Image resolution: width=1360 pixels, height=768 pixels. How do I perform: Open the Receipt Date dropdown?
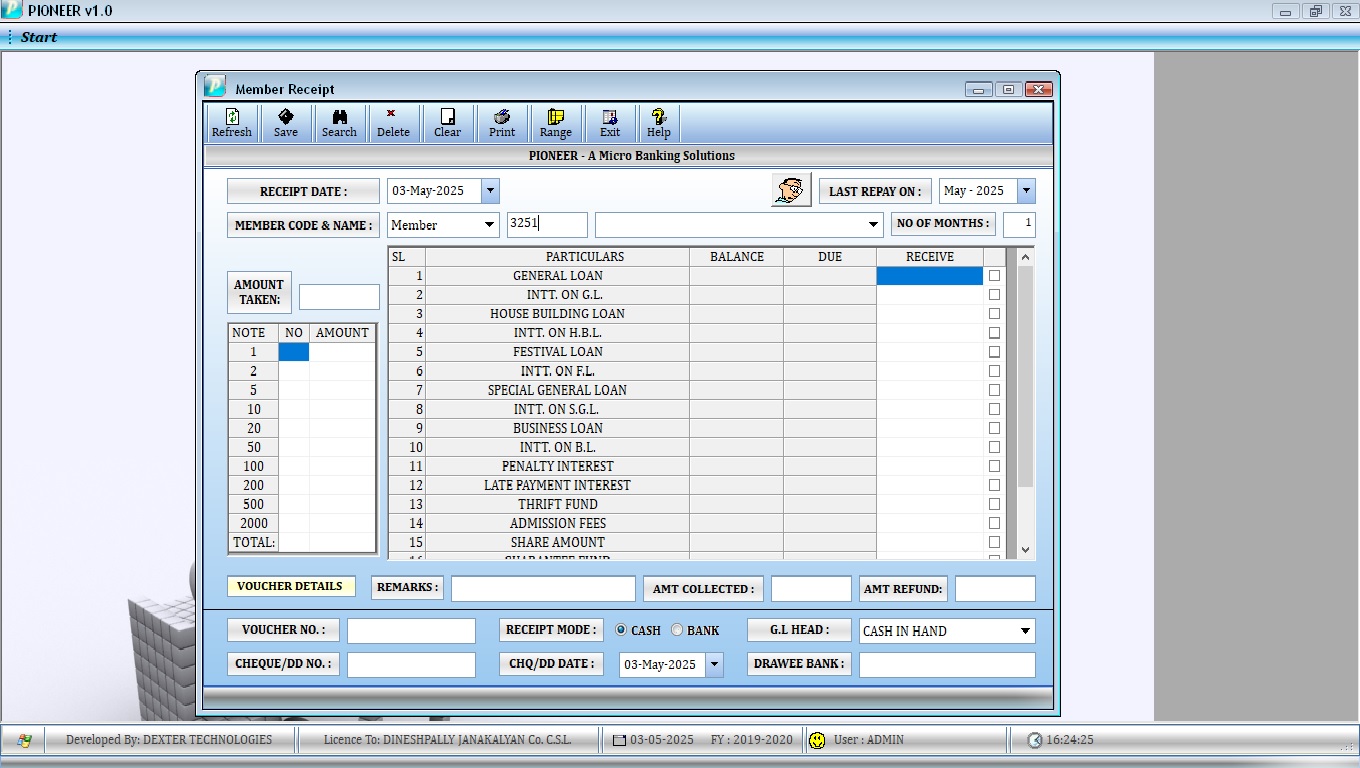(490, 191)
